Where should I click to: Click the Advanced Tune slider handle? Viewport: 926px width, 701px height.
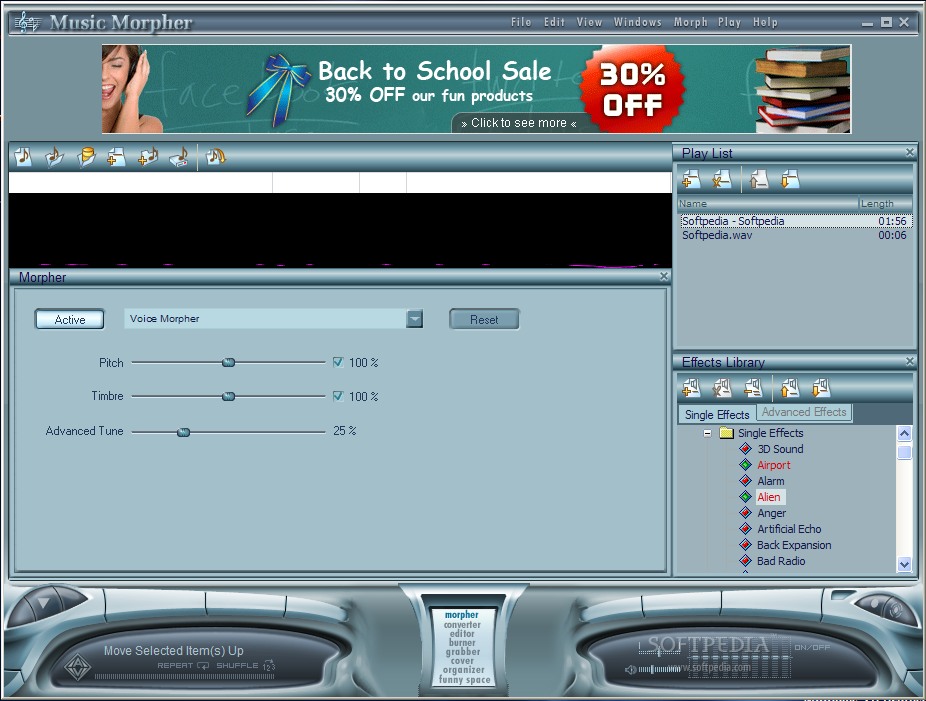coord(183,432)
